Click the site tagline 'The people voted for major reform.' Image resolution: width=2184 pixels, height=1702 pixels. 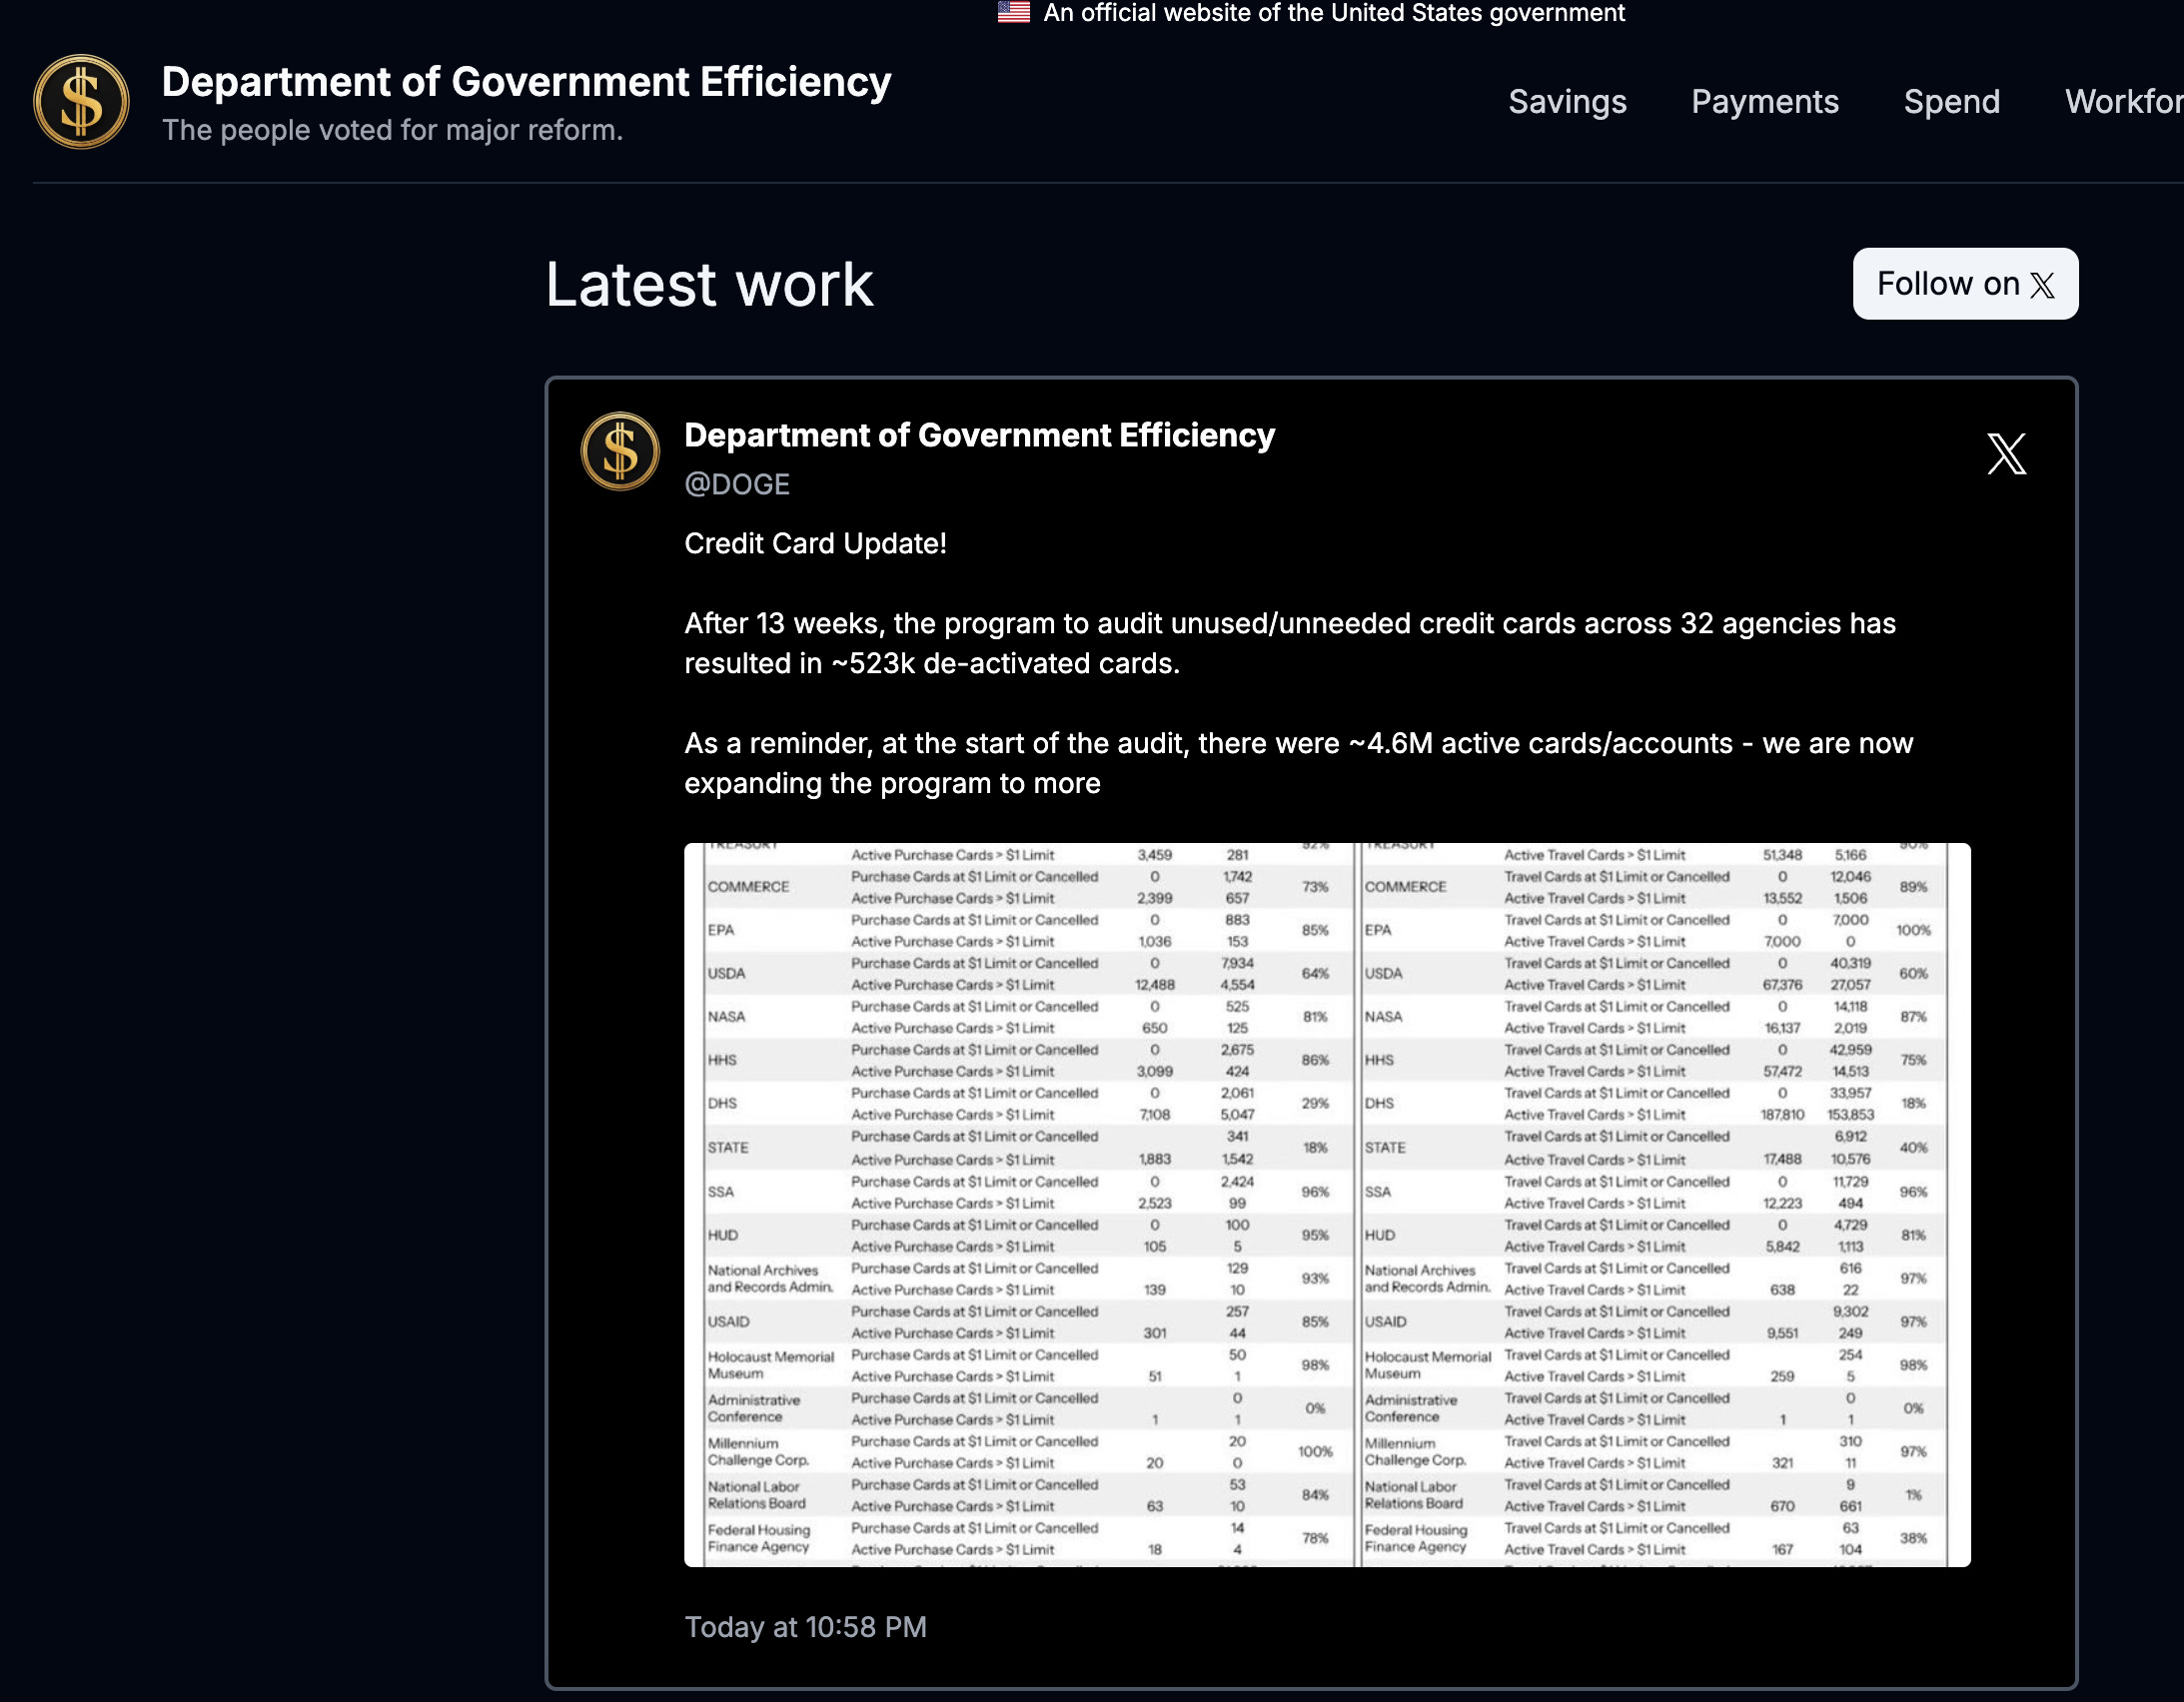[x=392, y=131]
